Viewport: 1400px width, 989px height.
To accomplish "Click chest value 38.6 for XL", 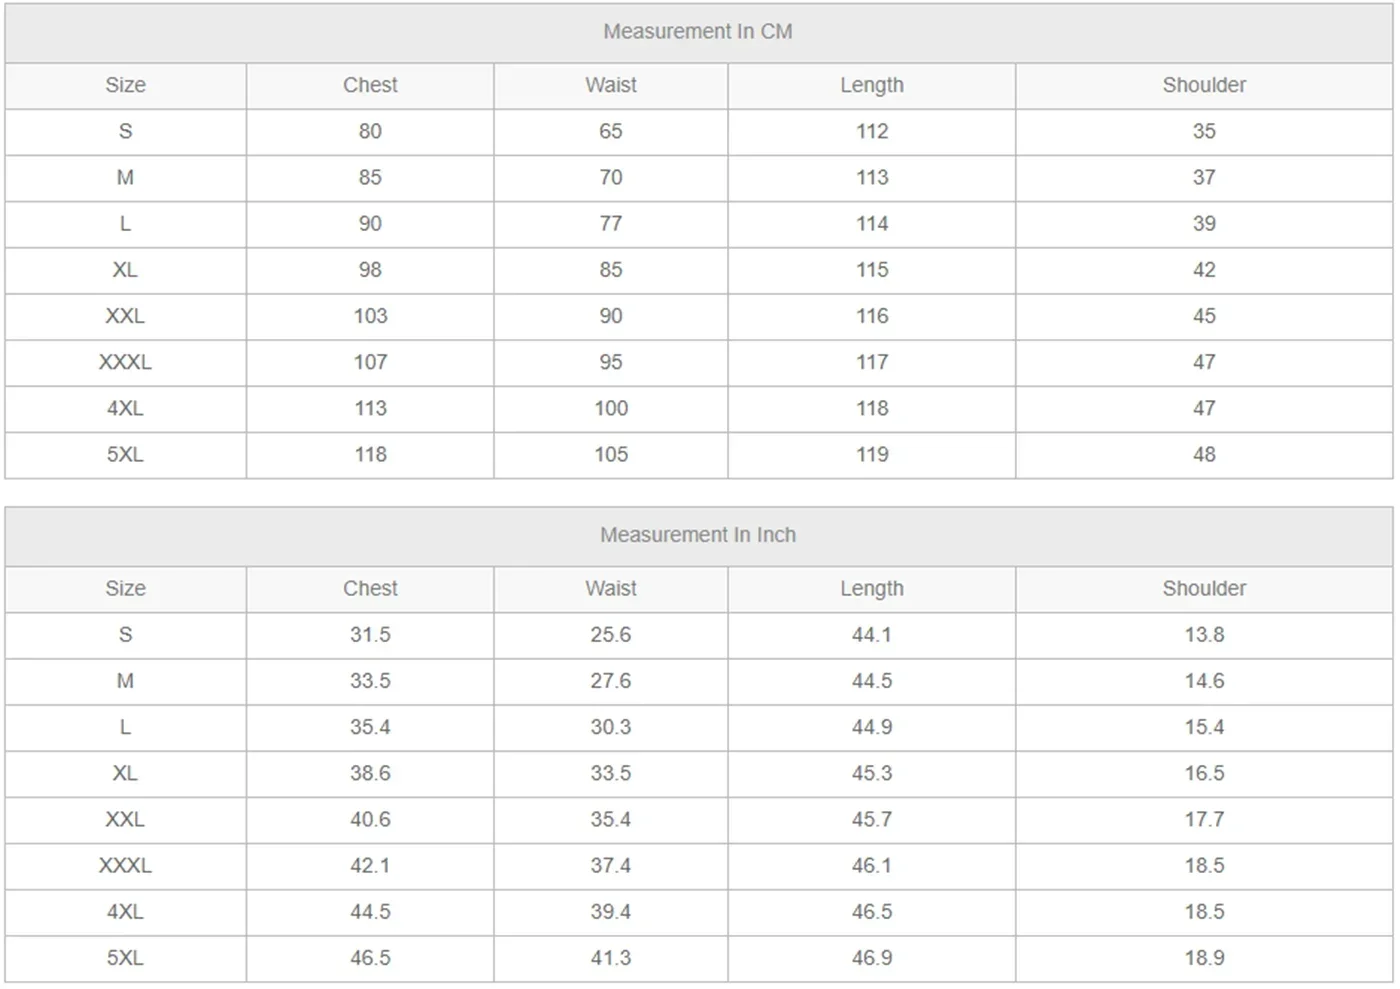I will pyautogui.click(x=370, y=773).
